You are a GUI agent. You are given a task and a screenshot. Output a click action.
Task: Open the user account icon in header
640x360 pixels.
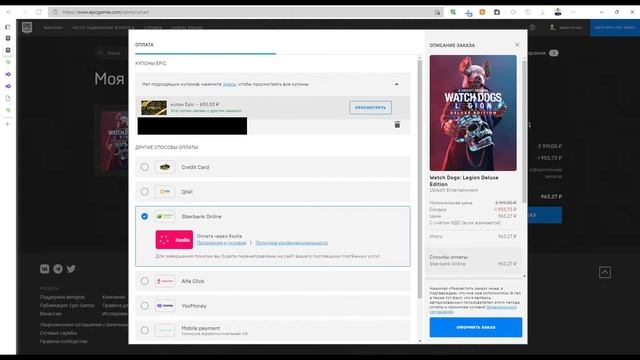coord(553,27)
